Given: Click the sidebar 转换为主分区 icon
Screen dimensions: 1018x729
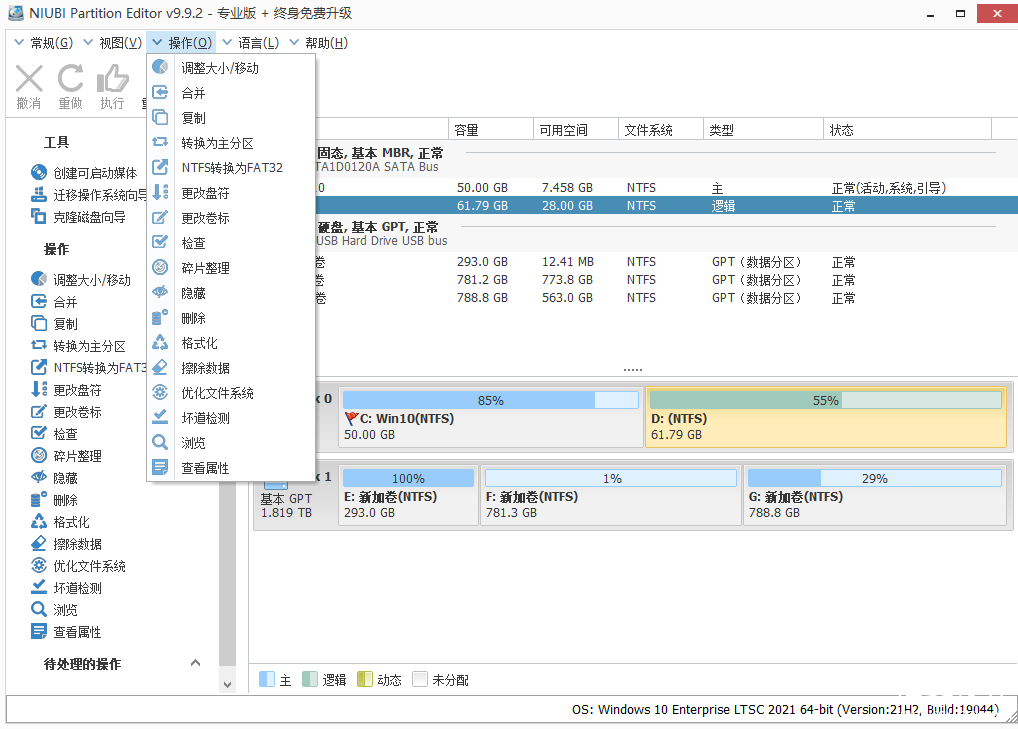Looking at the screenshot, I should coord(39,345).
